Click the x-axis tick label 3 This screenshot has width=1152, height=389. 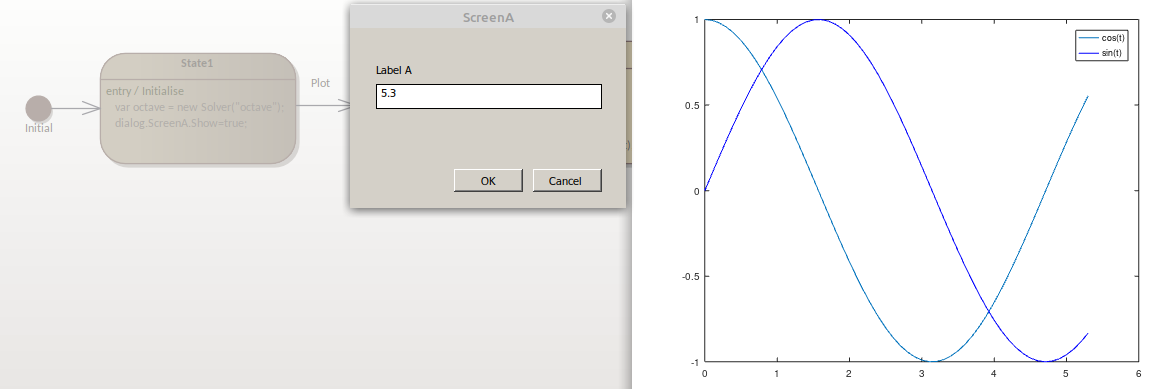pyautogui.click(x=921, y=374)
